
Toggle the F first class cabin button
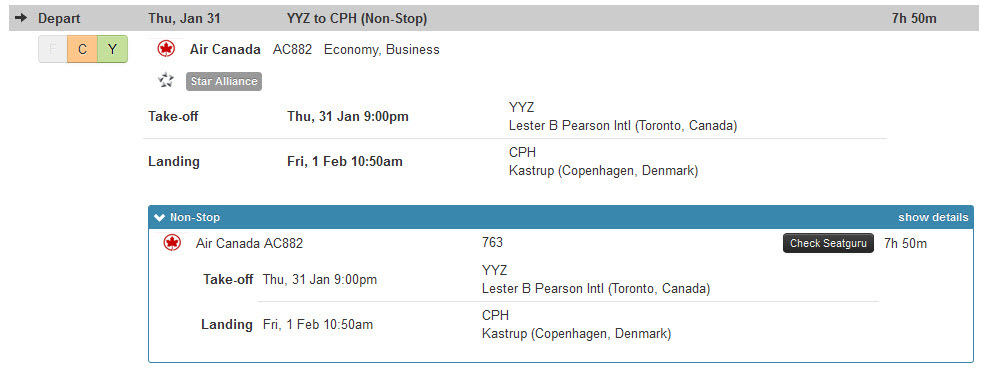tap(53, 49)
